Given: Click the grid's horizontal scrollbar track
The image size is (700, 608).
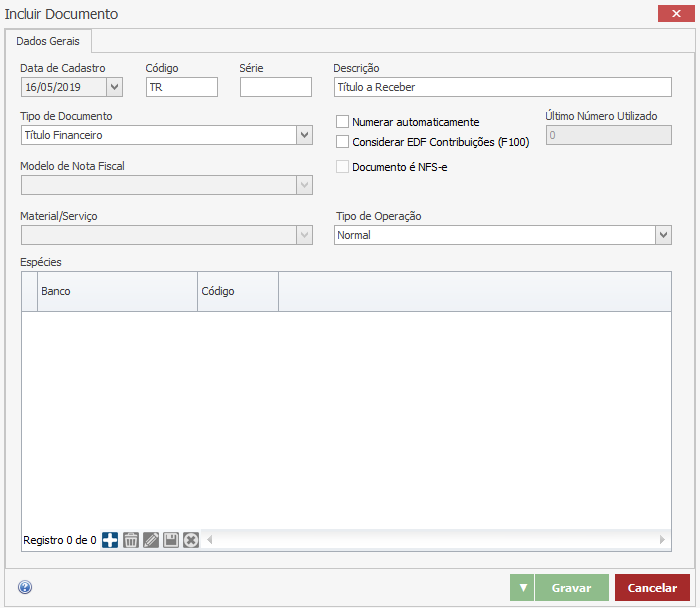Looking at the screenshot, I should (x=430, y=540).
